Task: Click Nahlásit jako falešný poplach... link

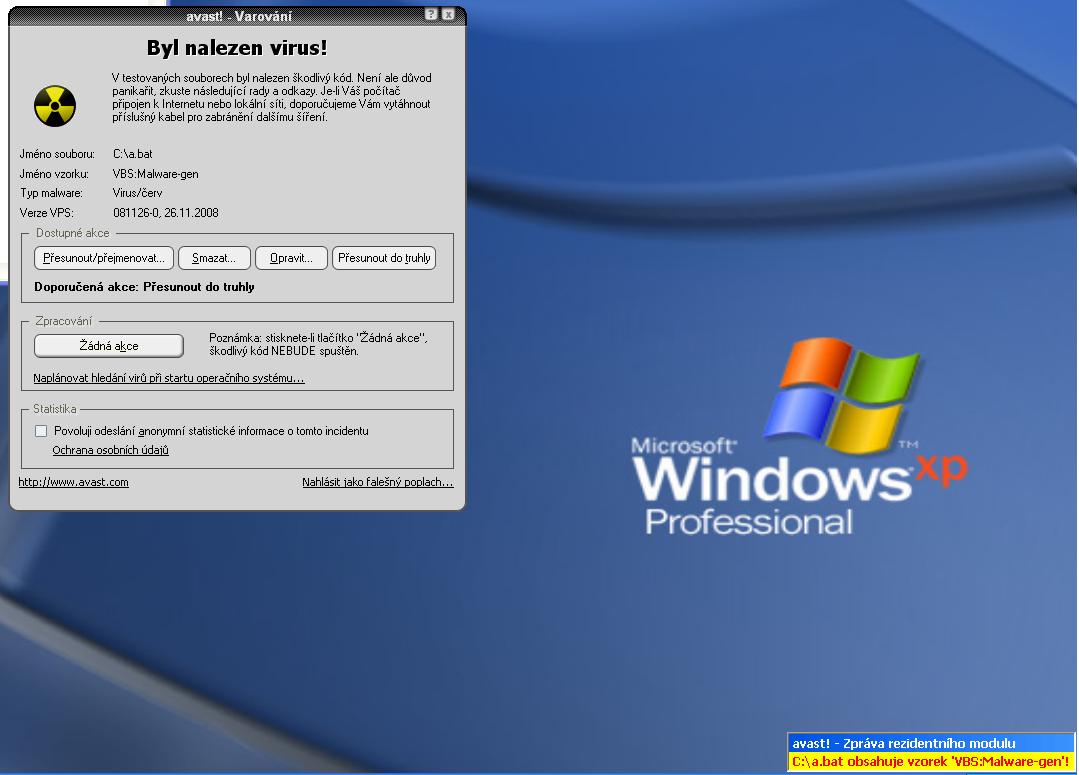Action: pyautogui.click(x=378, y=482)
